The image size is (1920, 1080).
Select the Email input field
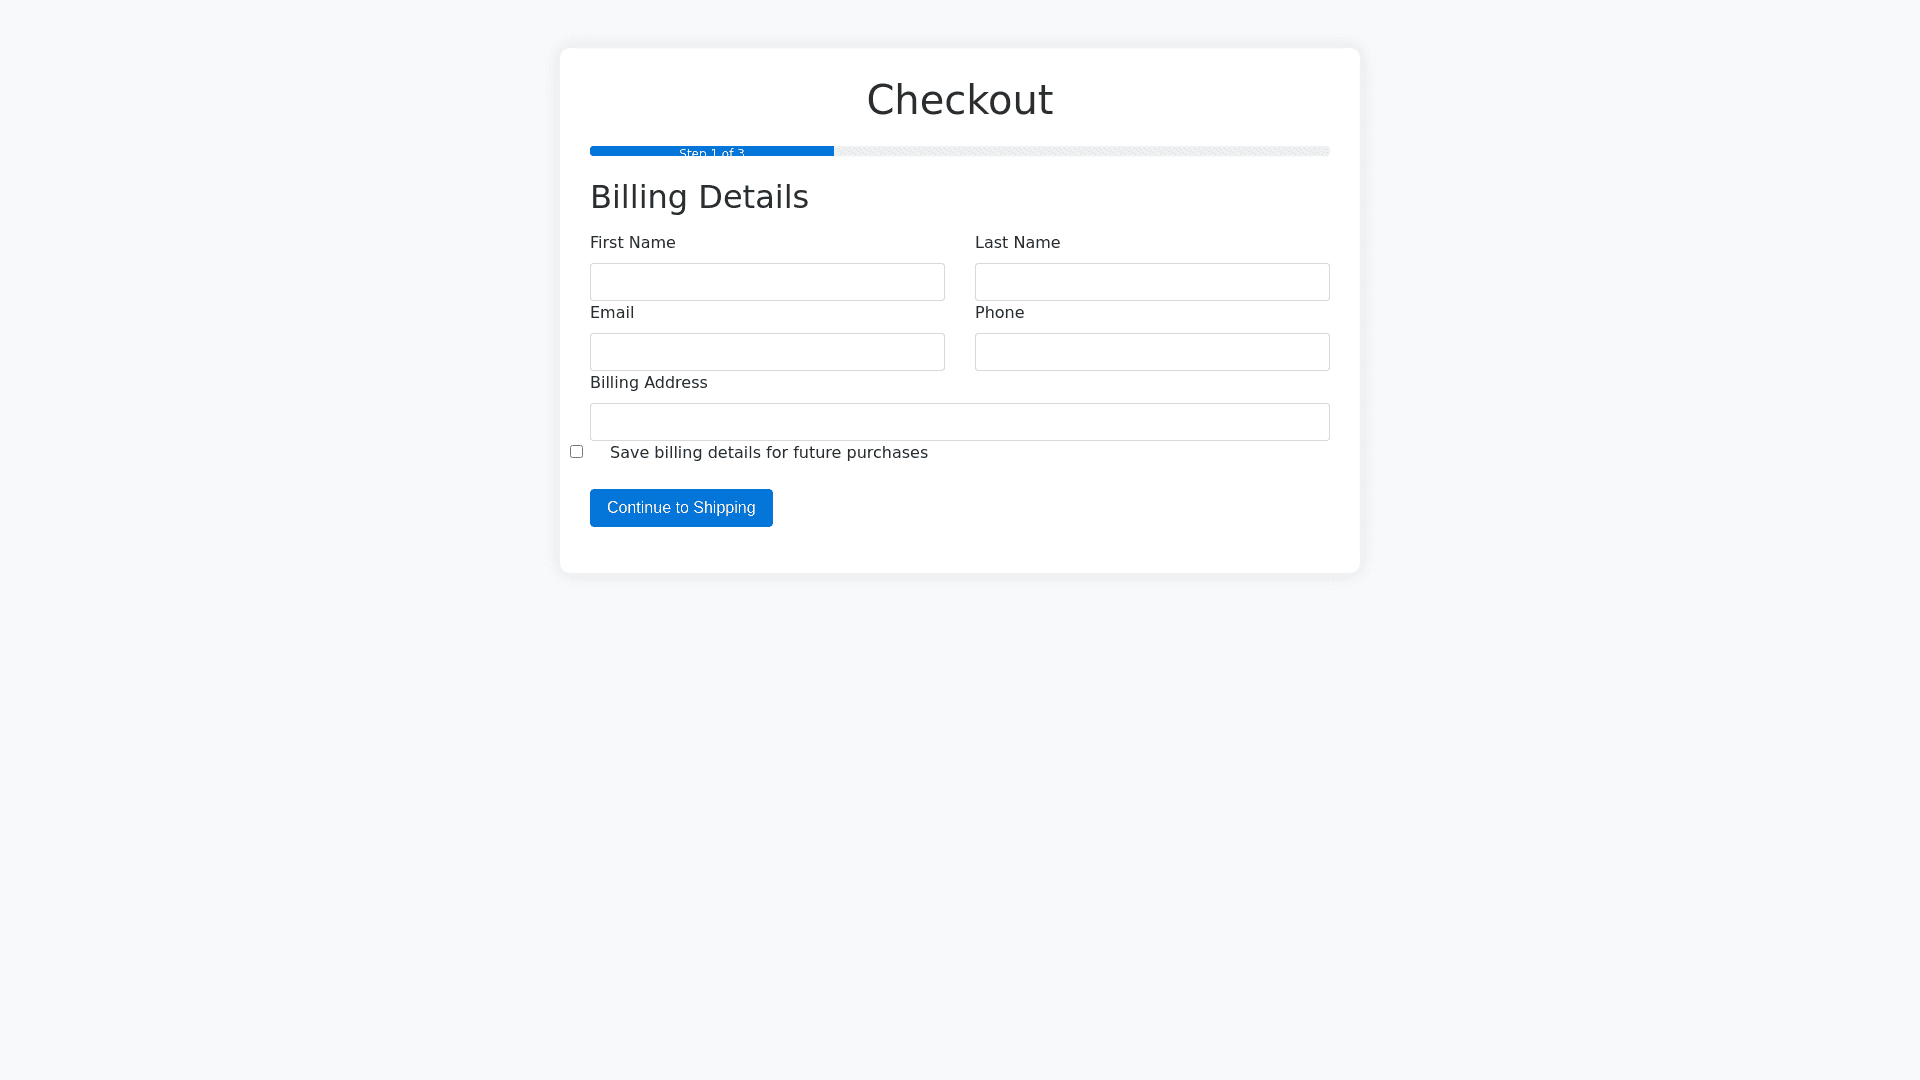(x=767, y=352)
